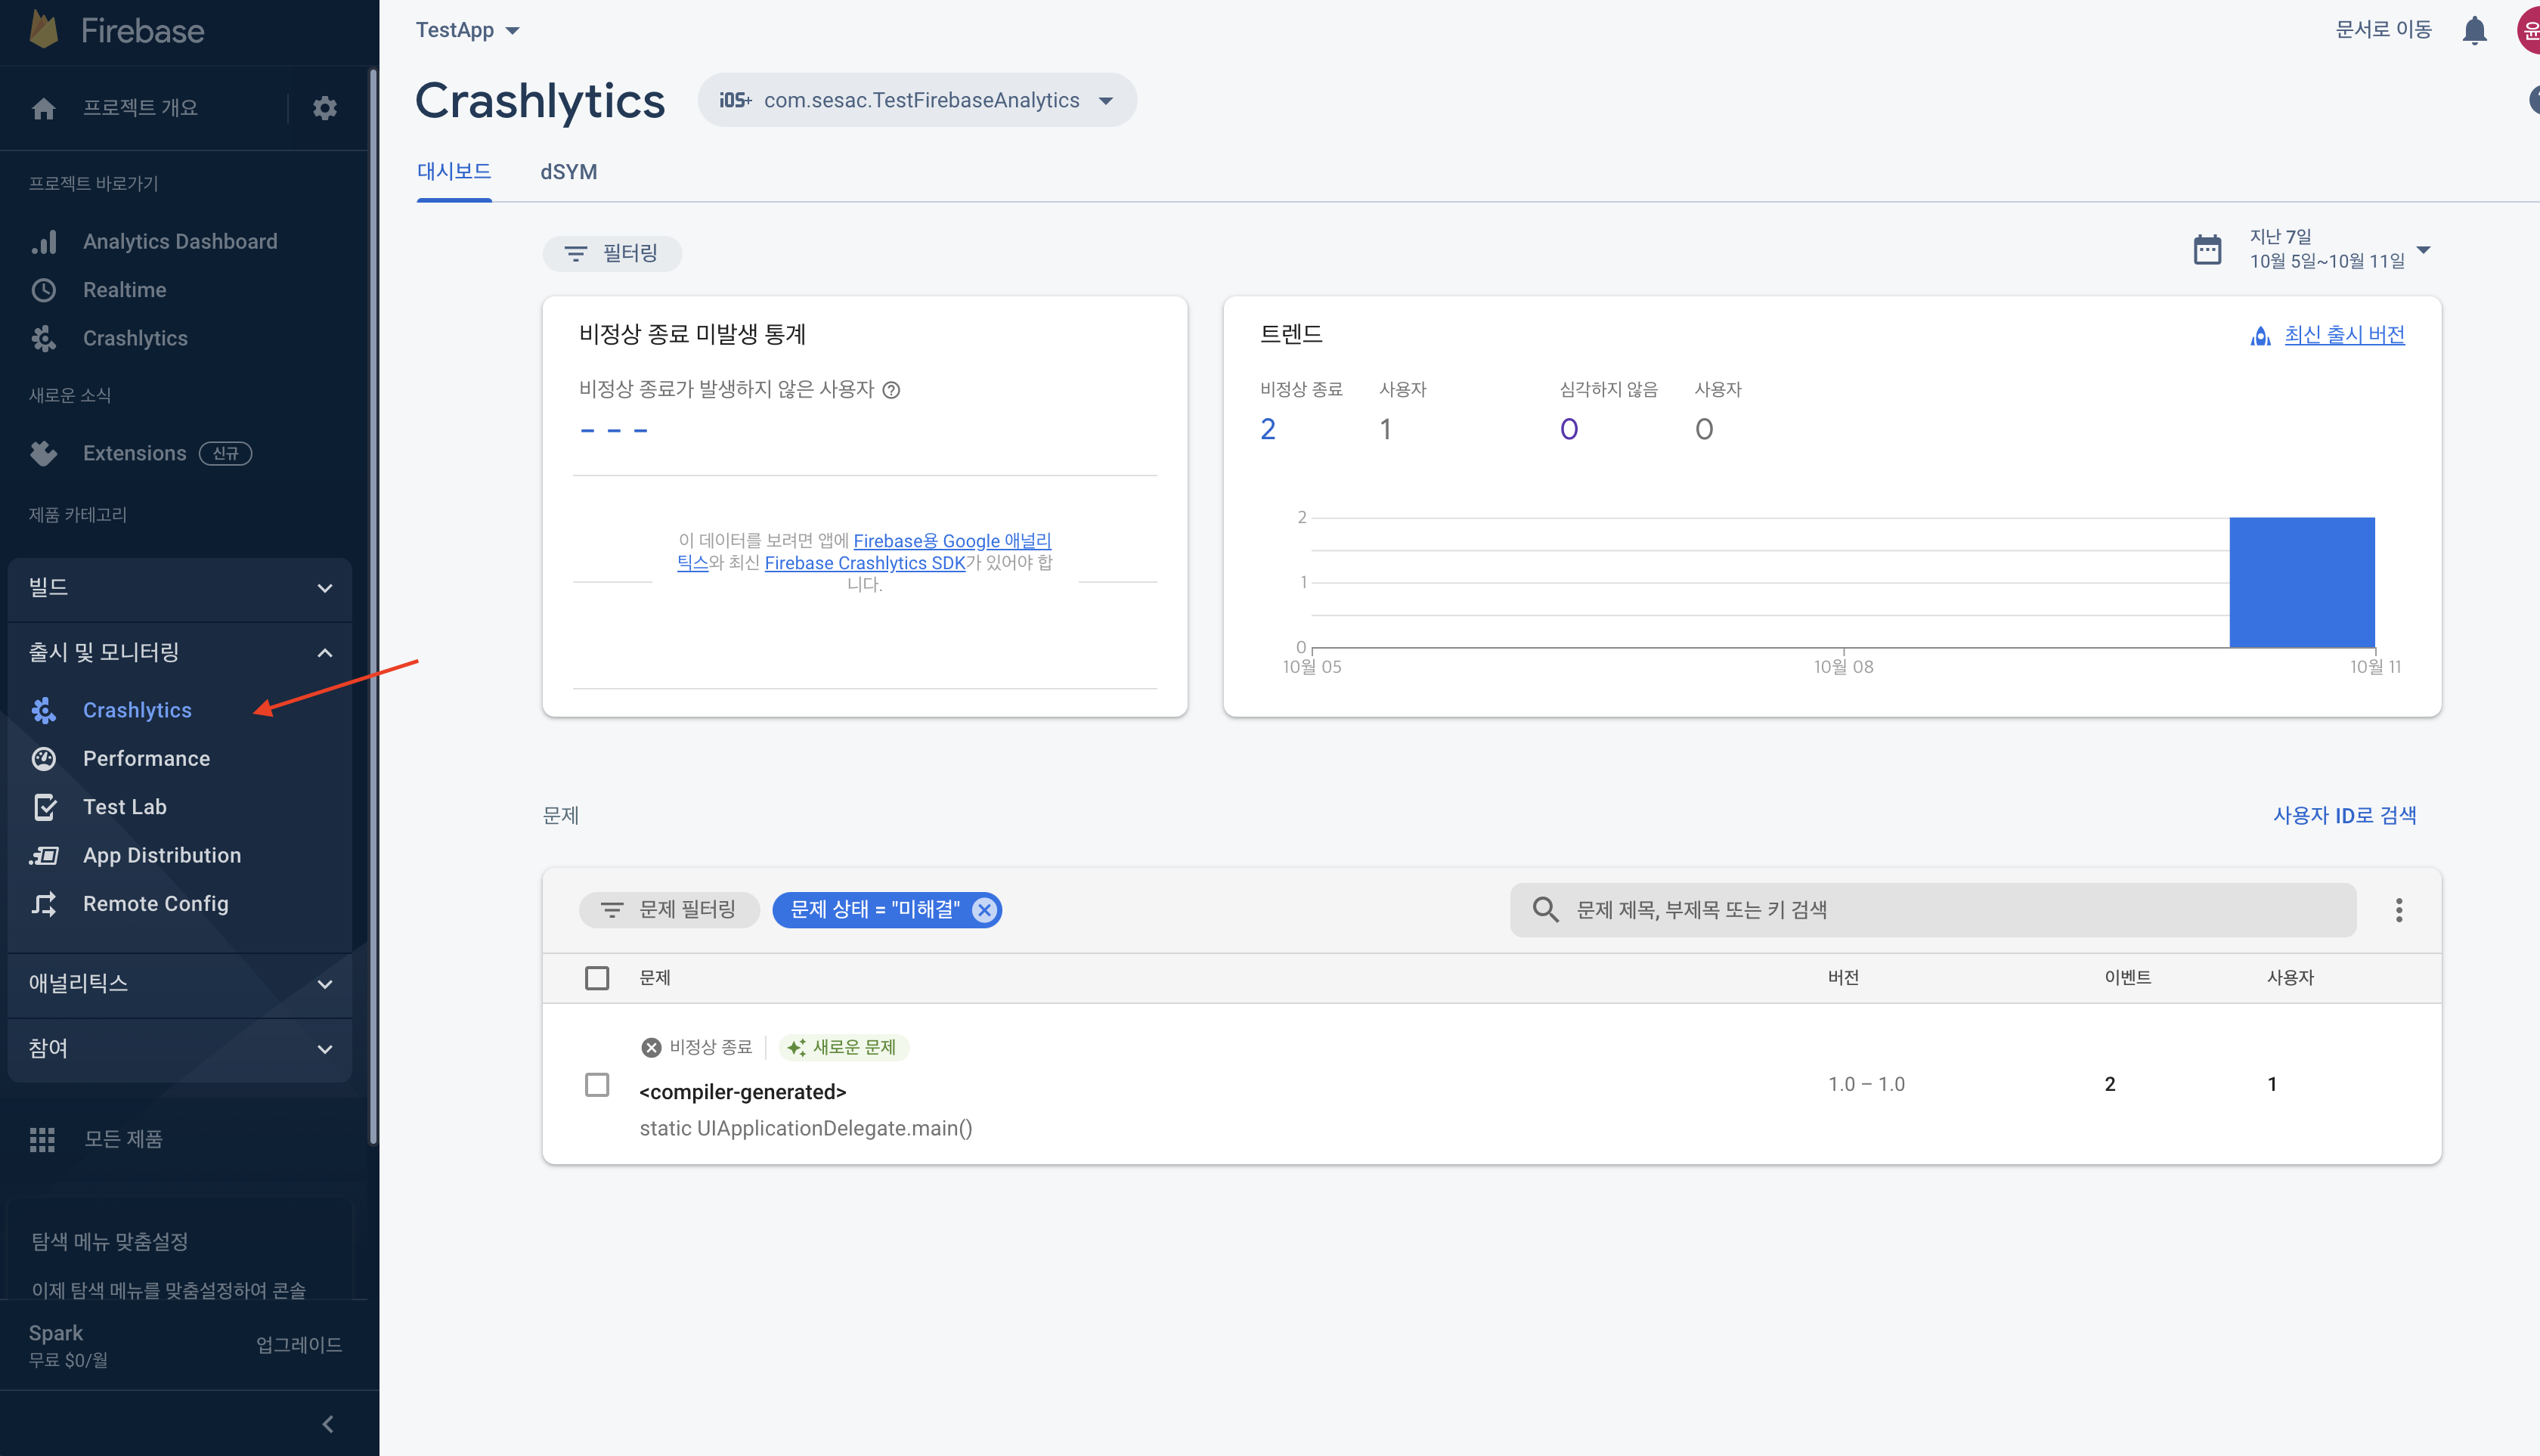Click the App Distribution icon
Image resolution: width=2540 pixels, height=1456 pixels.
[x=43, y=855]
